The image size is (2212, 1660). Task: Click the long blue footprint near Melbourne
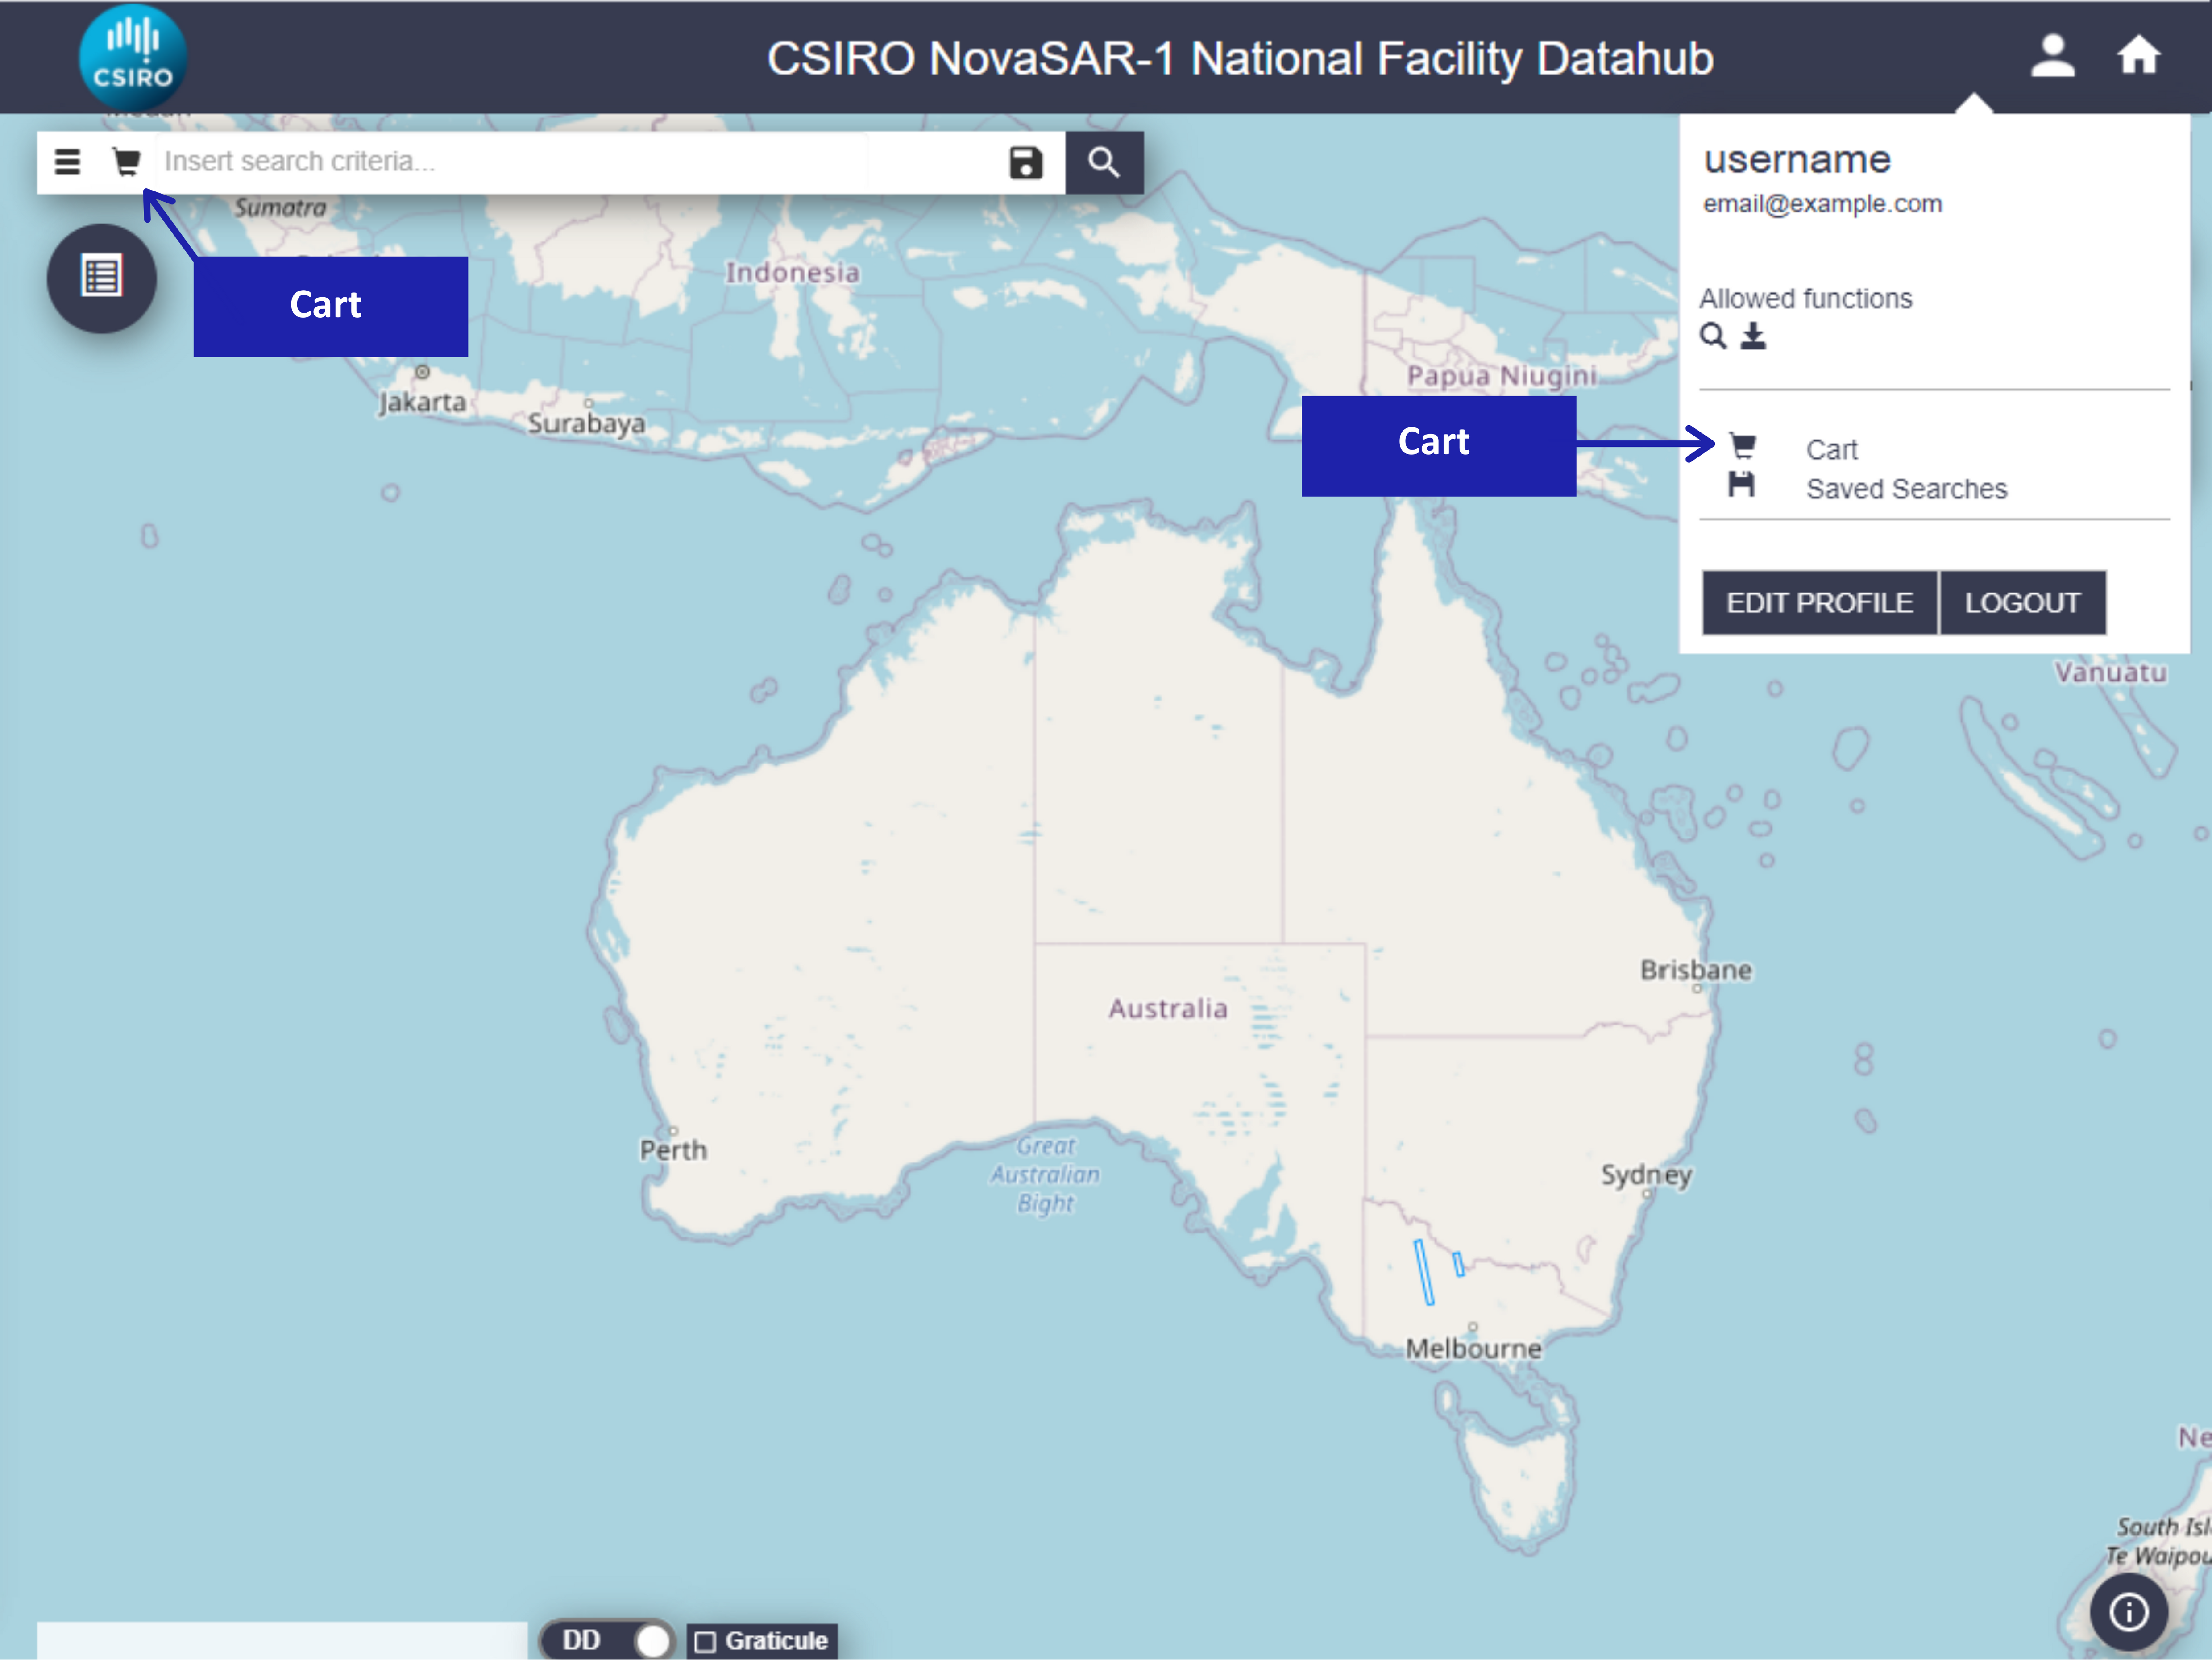pyautogui.click(x=1424, y=1272)
